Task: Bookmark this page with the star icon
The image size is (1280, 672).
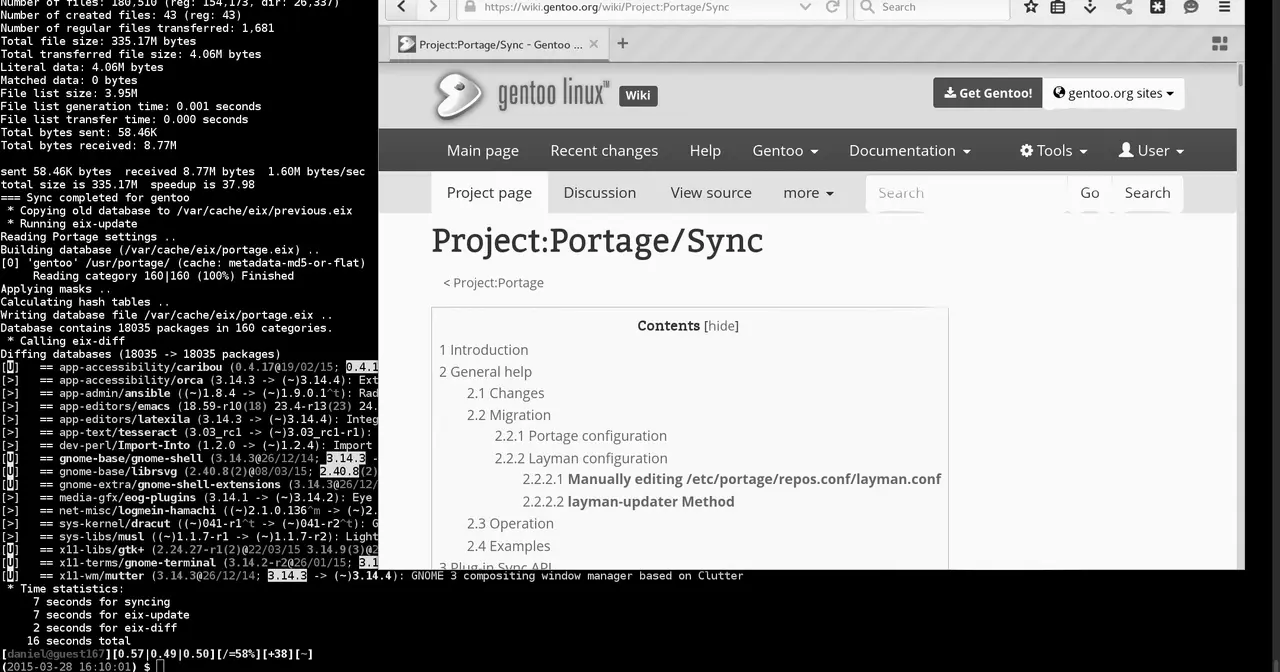Action: [1031, 7]
